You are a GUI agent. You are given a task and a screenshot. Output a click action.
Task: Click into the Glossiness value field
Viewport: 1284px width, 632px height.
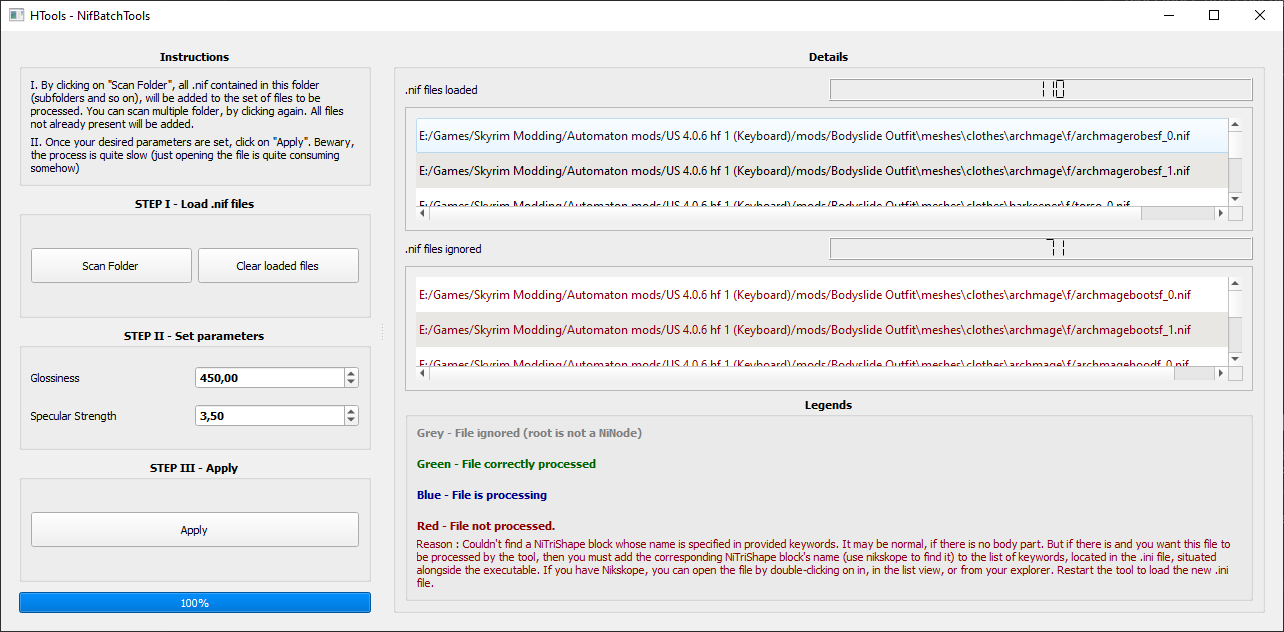[269, 378]
